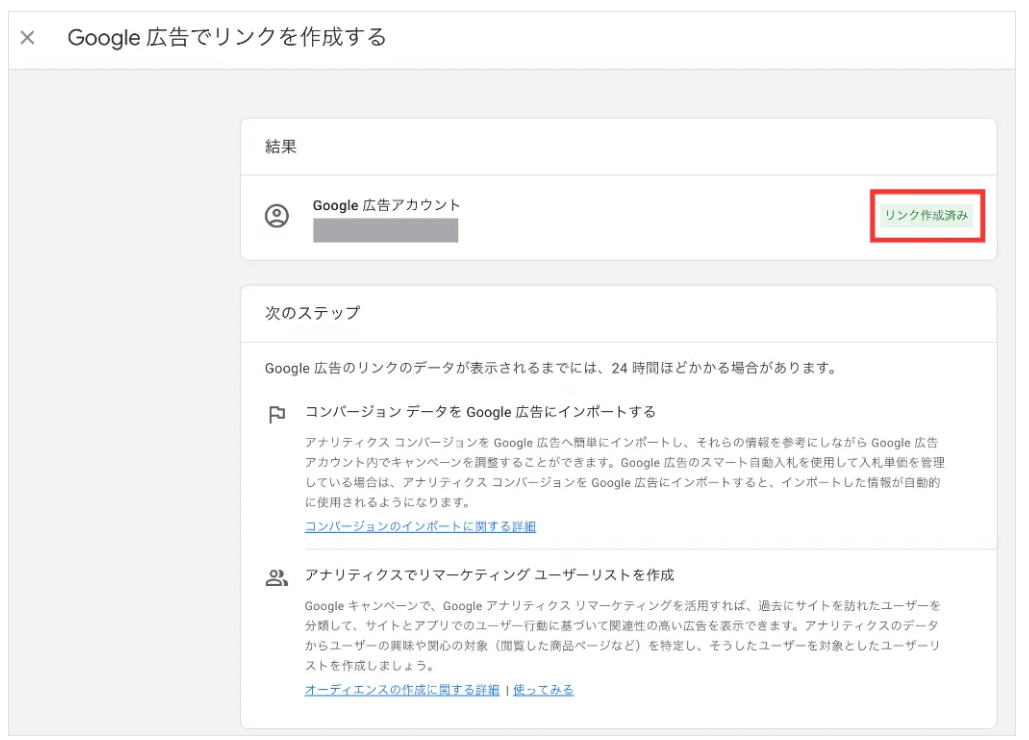Click the flag icon beside conversion import
This screenshot has height=740, width=1029.
277,414
